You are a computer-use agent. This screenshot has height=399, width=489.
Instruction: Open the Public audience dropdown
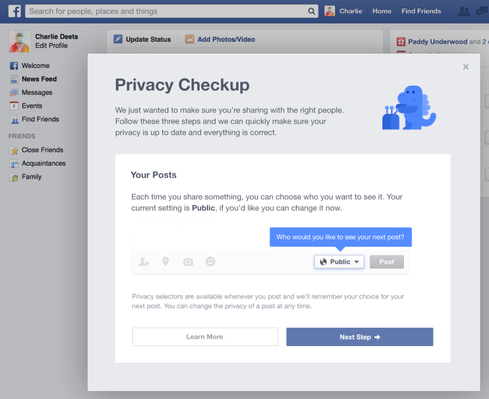coord(339,262)
